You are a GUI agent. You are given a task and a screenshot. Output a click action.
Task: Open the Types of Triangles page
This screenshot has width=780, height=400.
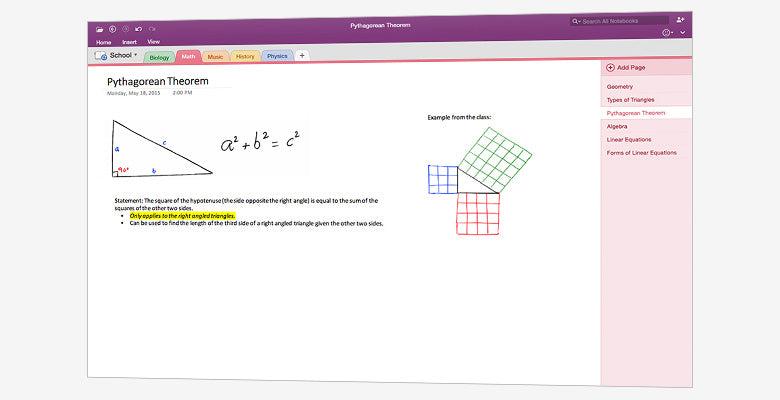(629, 100)
